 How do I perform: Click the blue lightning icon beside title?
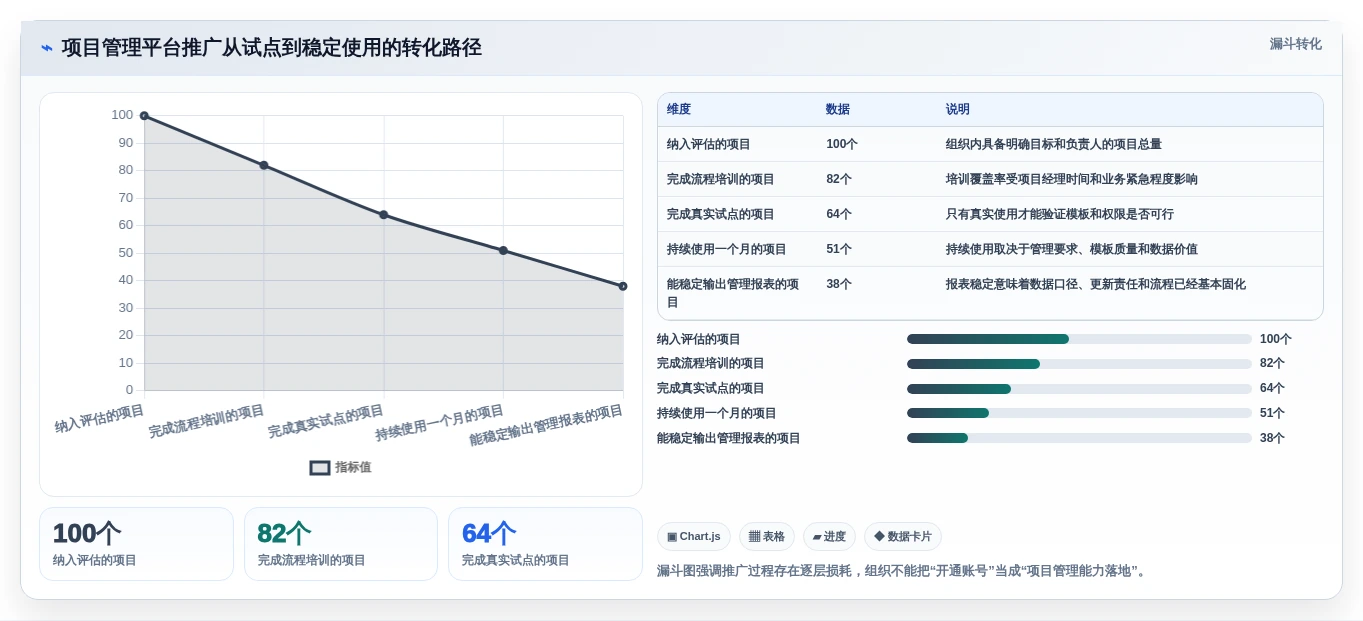pyautogui.click(x=47, y=47)
